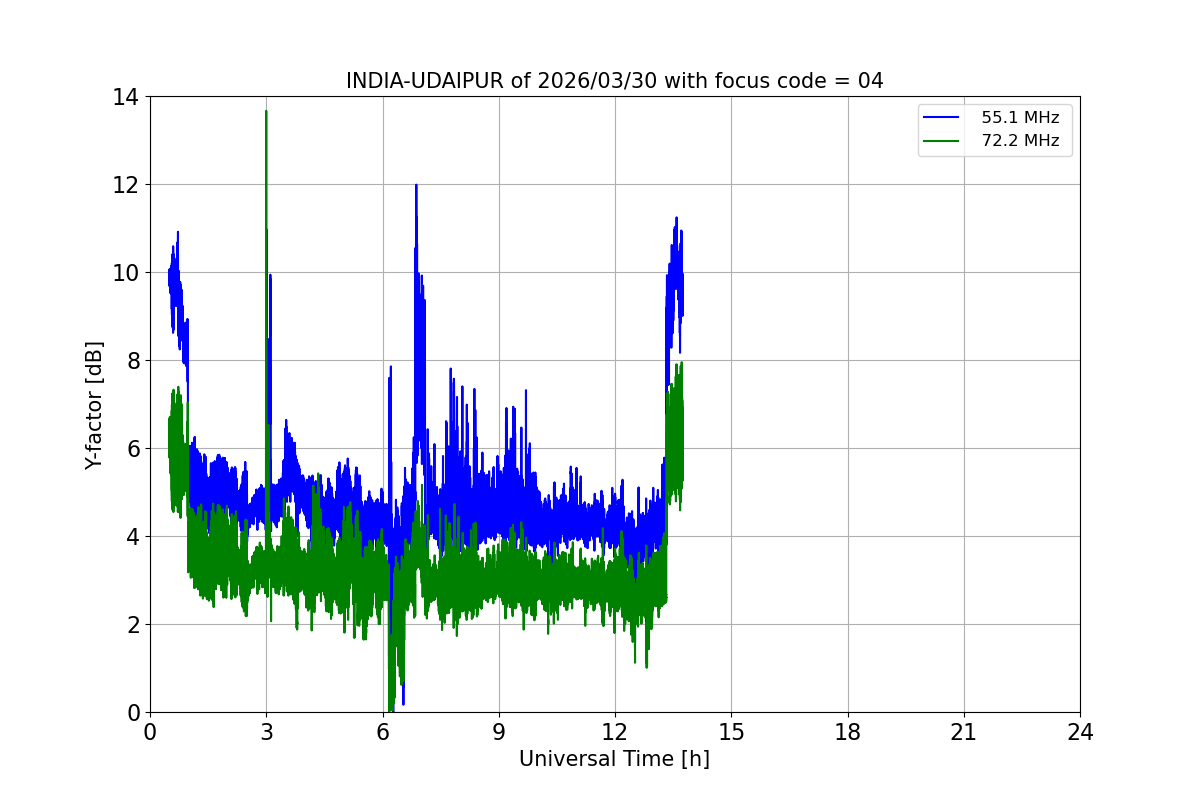The image size is (1200, 800).
Task: Click y-axis tick label 10
Action: tap(126, 273)
